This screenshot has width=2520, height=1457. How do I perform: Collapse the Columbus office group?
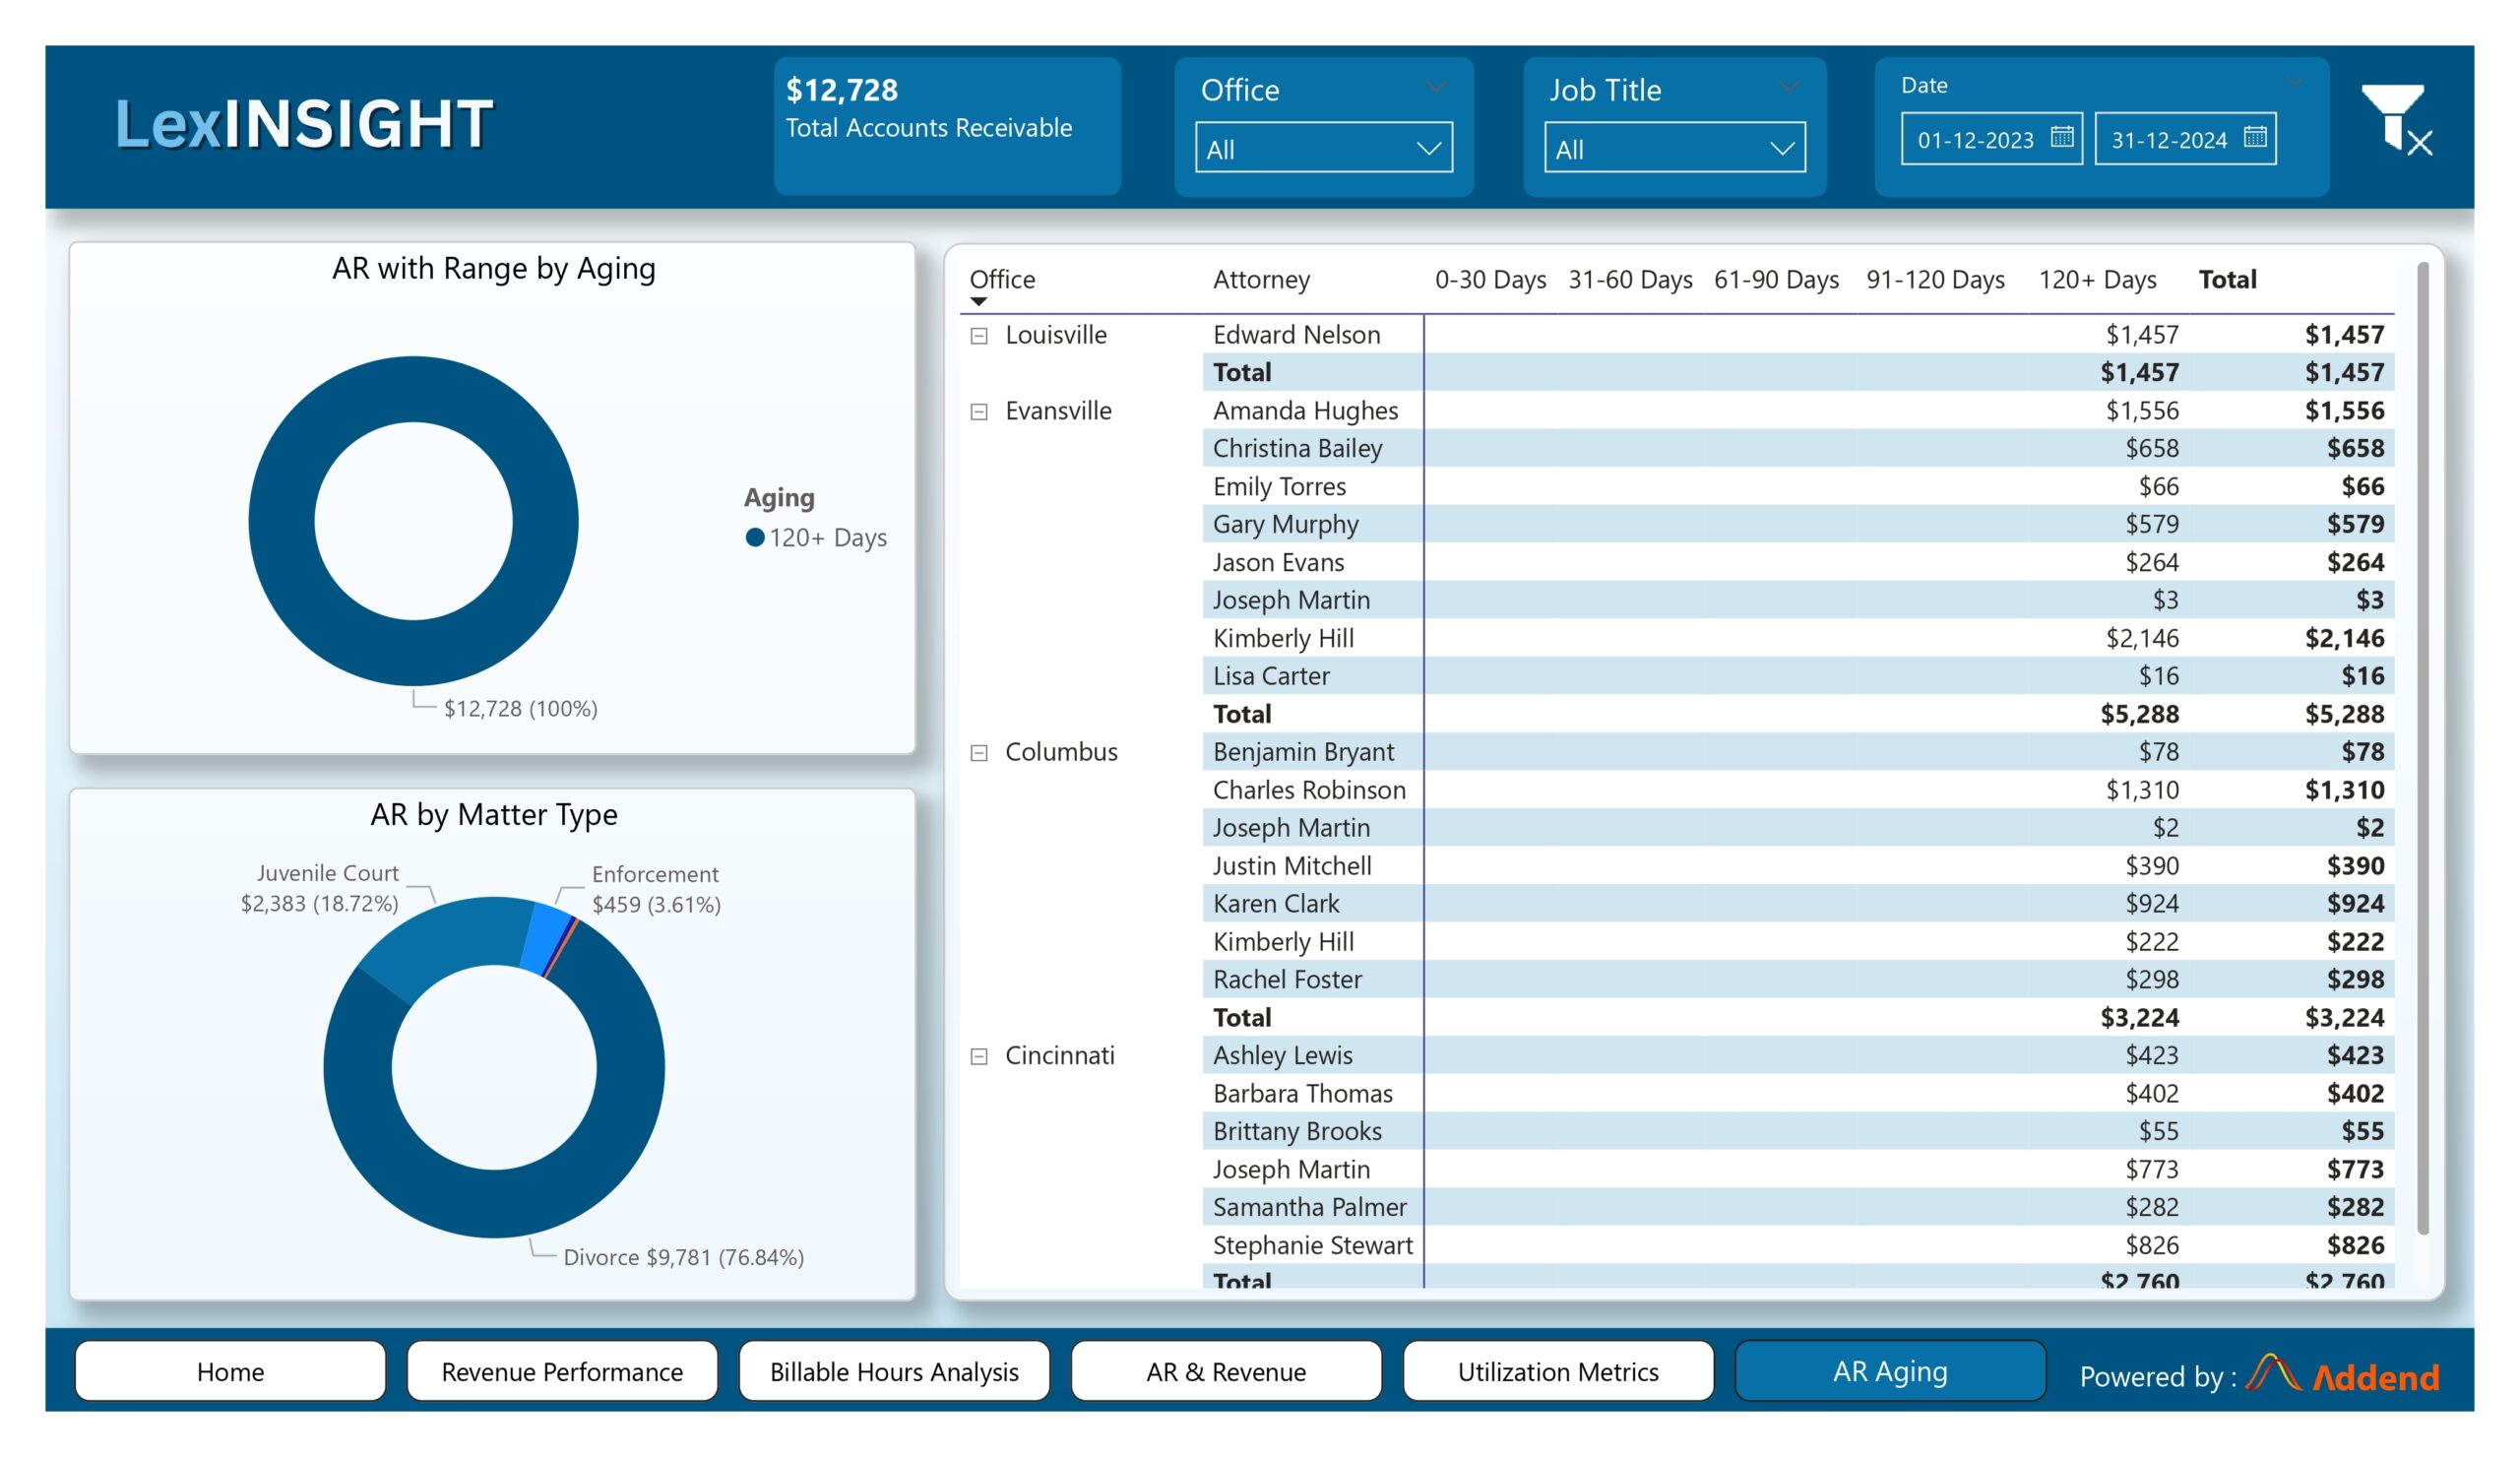pyautogui.click(x=979, y=753)
